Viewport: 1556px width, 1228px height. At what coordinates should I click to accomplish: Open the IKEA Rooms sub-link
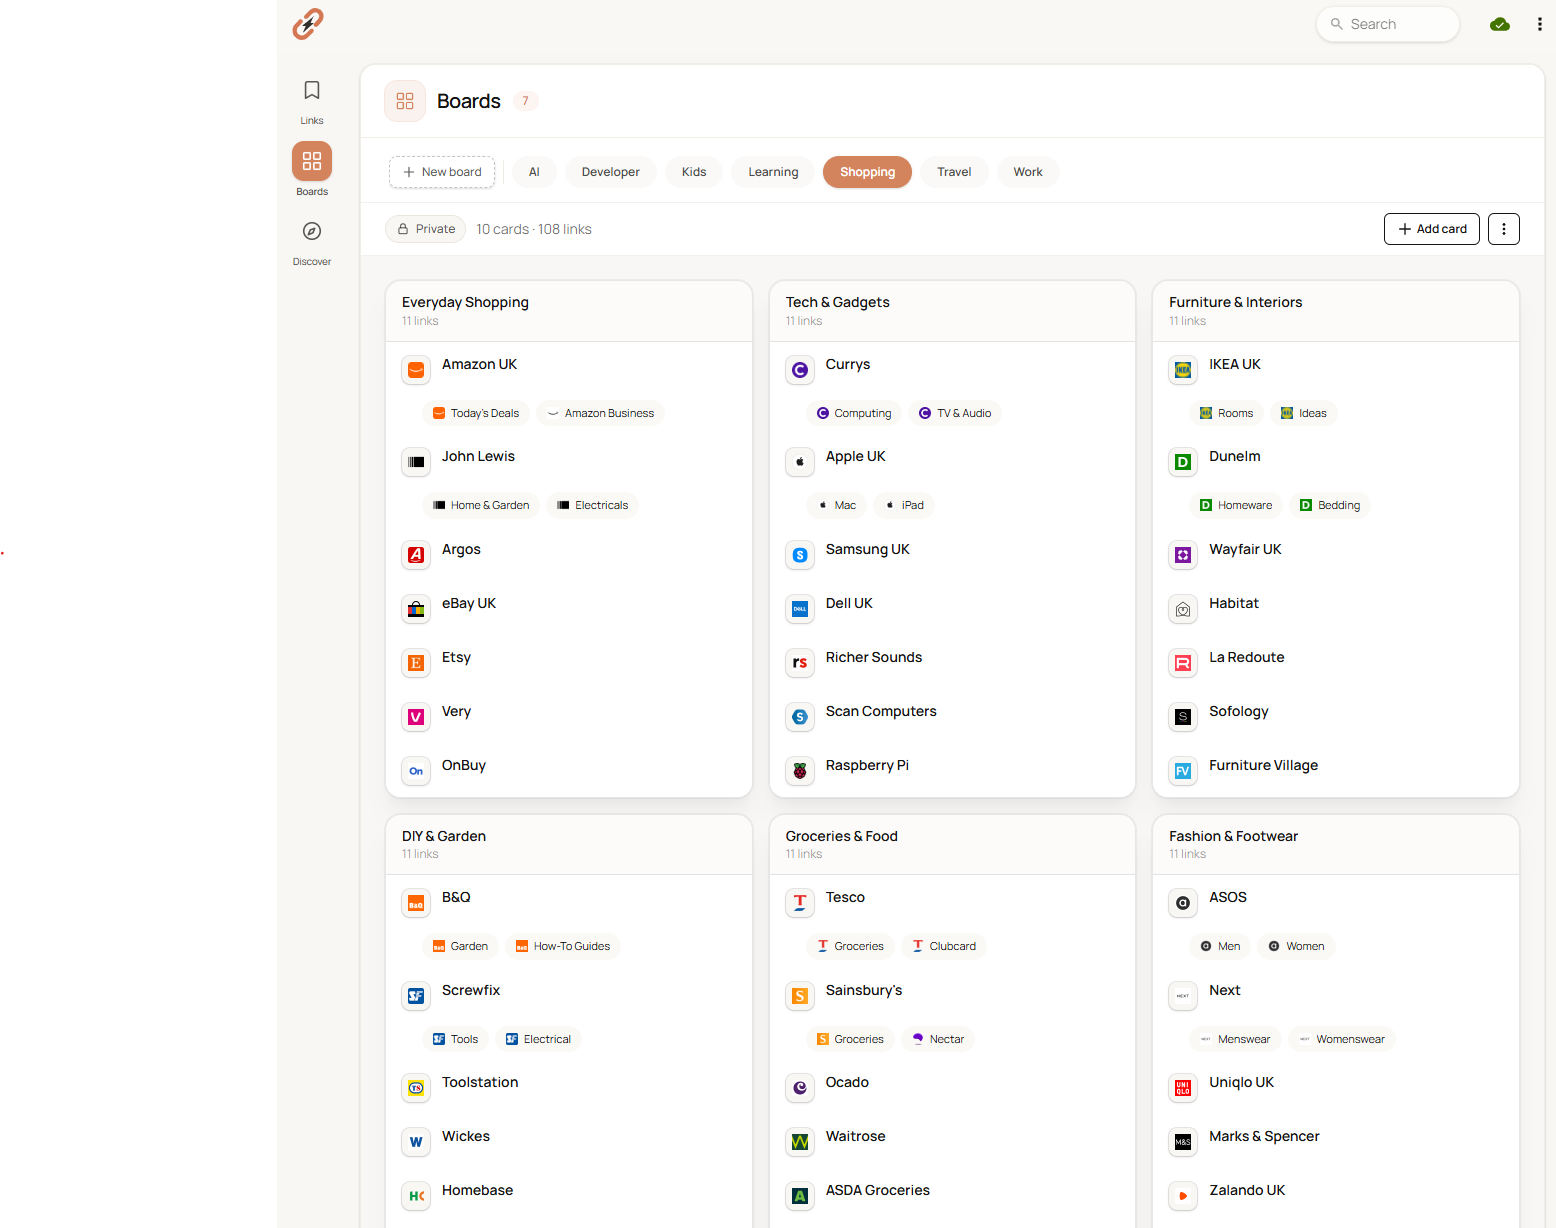(x=1226, y=413)
